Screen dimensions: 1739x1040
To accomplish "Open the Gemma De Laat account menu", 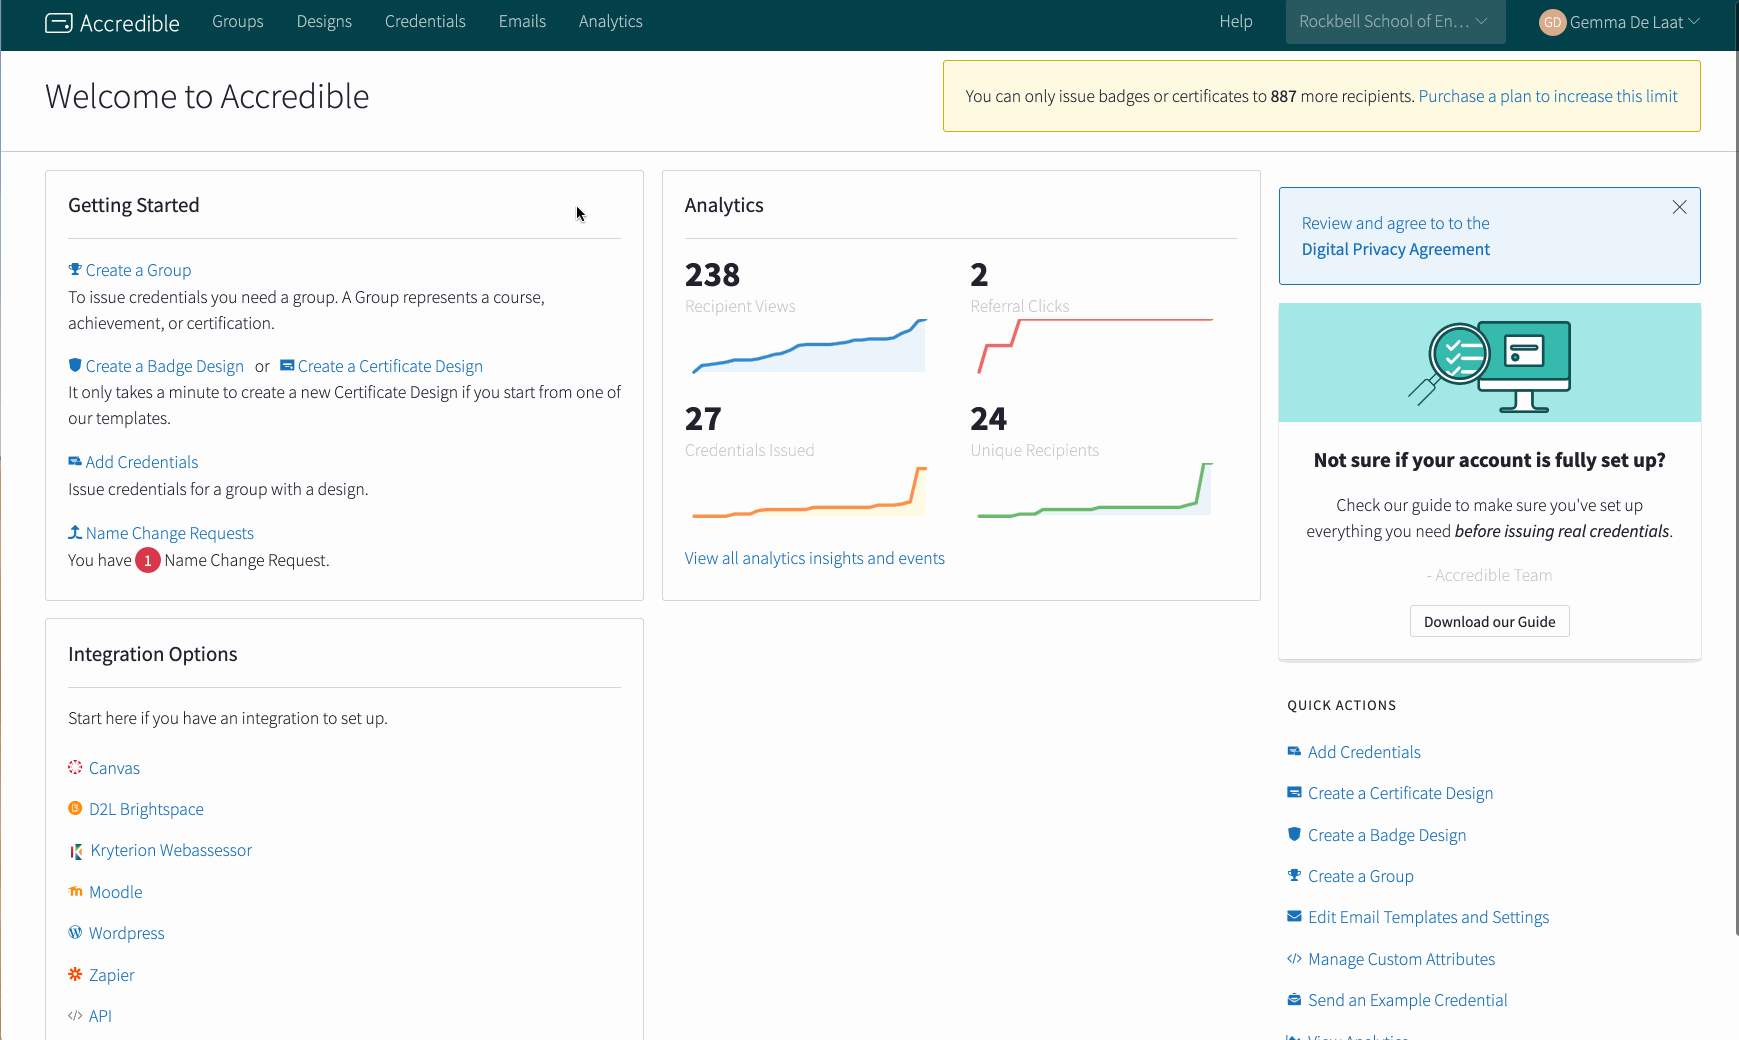I will 1626,22.
